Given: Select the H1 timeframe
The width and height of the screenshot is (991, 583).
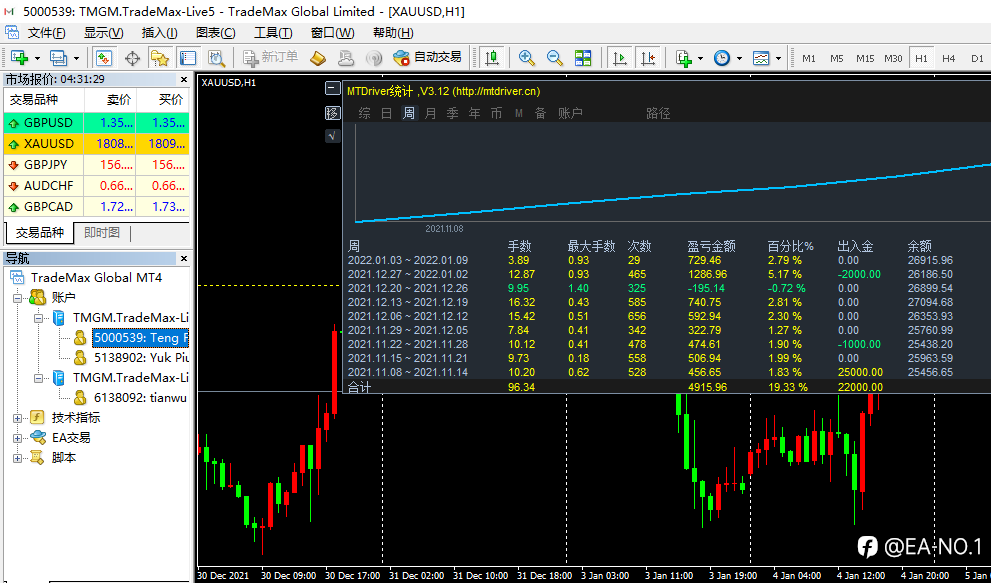Looking at the screenshot, I should pos(921,58).
